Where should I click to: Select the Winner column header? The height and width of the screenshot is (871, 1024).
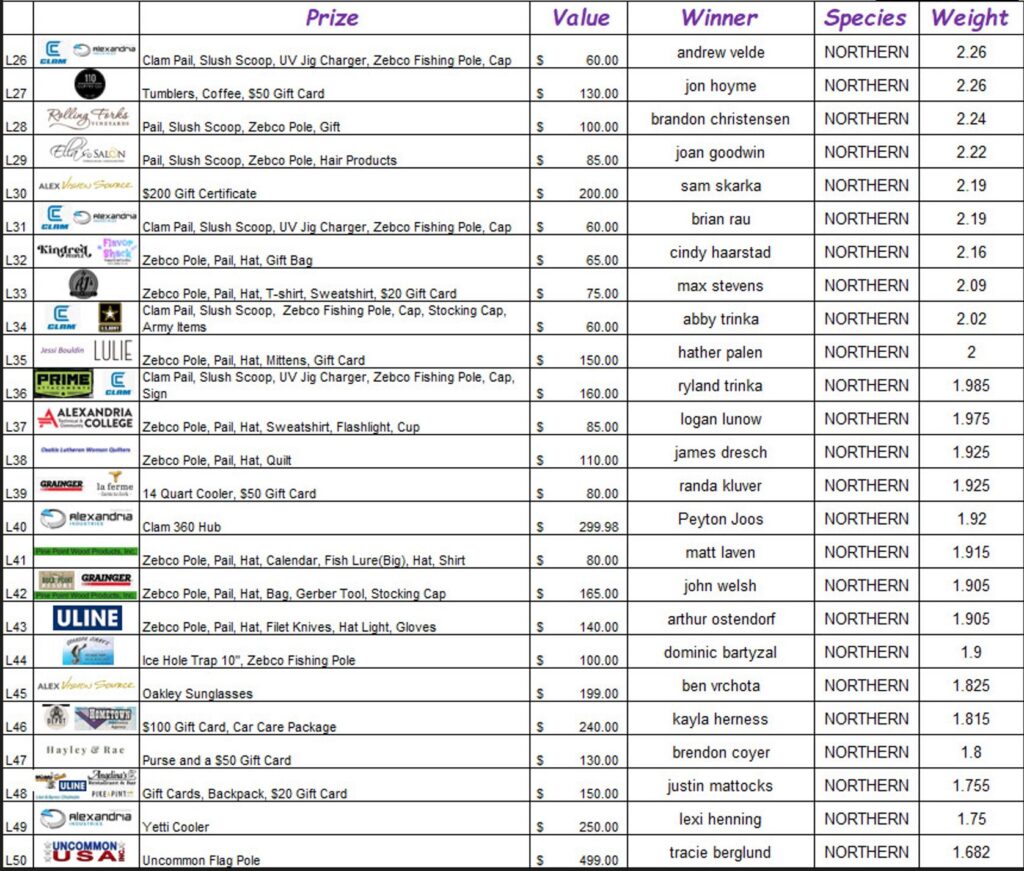coord(720,18)
